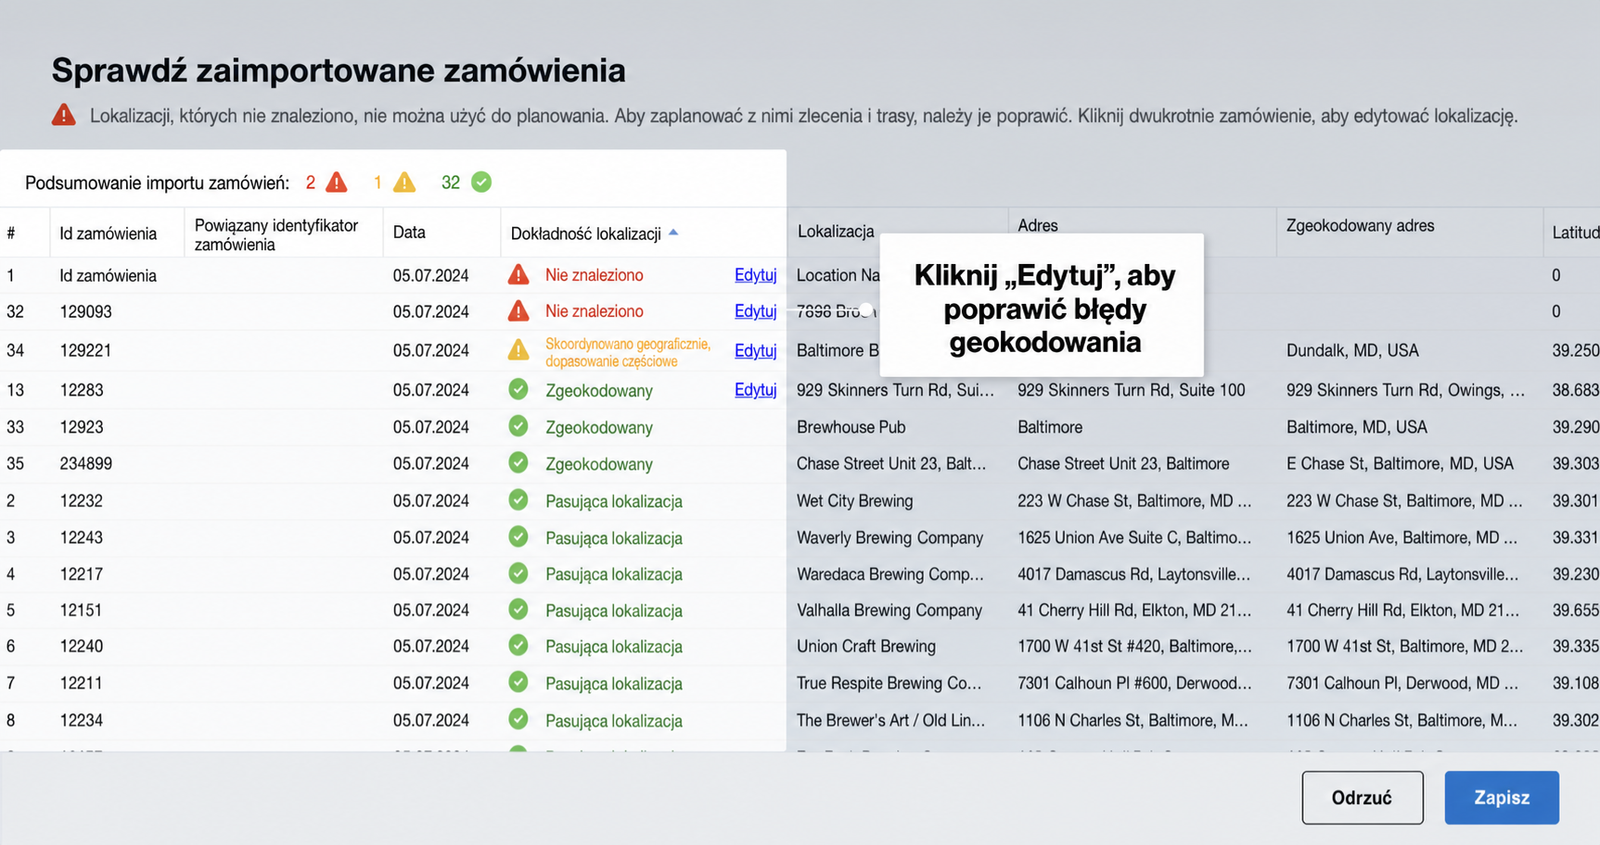The width and height of the screenshot is (1600, 845).
Task: Sort by Id zamówienia column header
Action: (108, 233)
